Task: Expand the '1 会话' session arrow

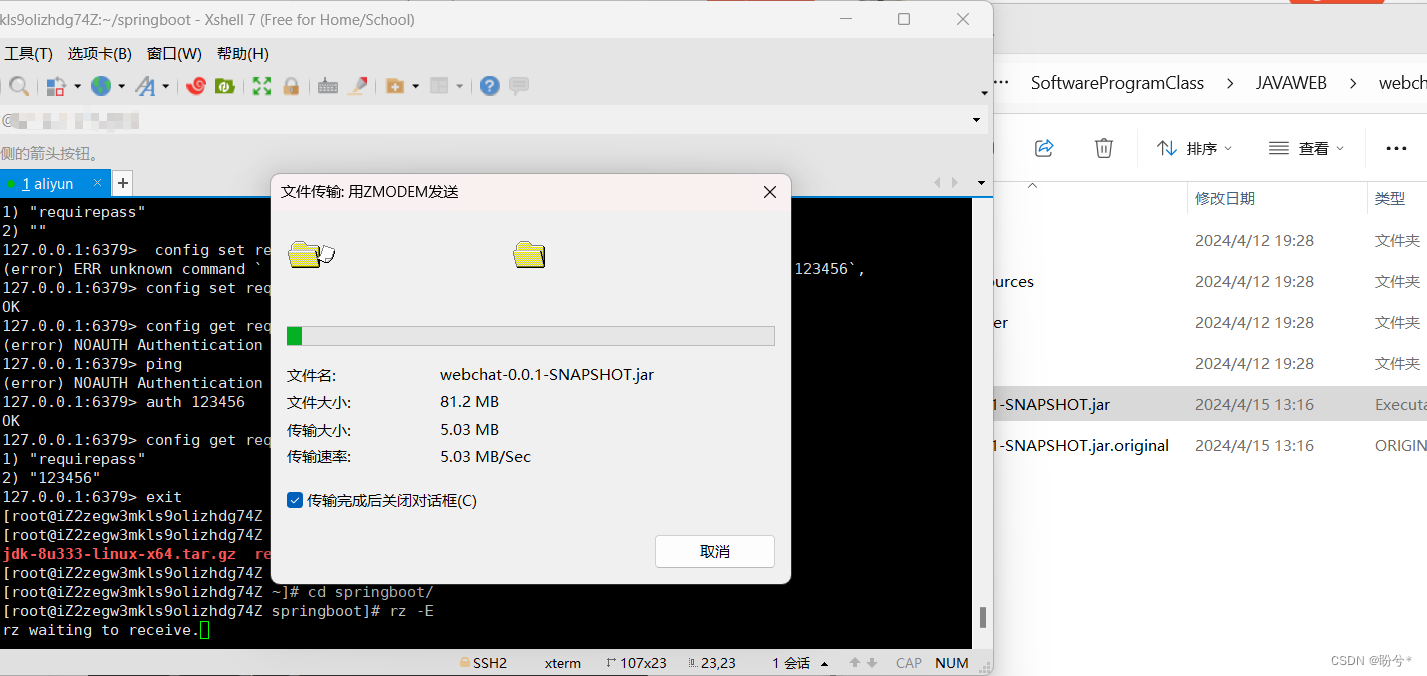Action: (x=824, y=664)
